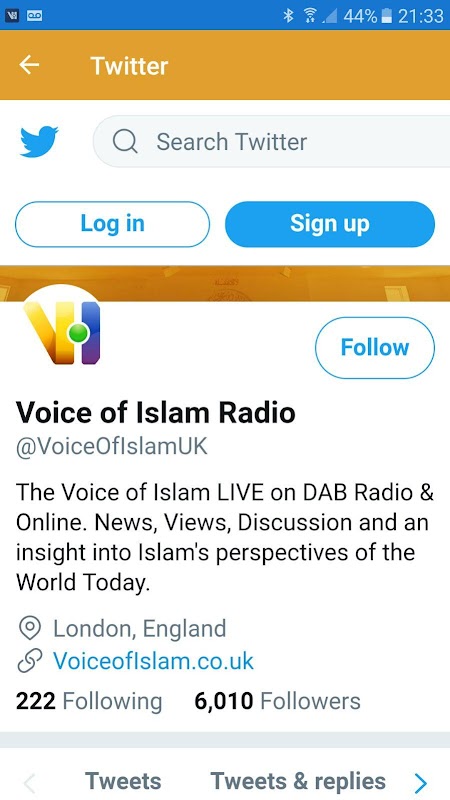Focus the Search Twitter field

click(x=273, y=141)
